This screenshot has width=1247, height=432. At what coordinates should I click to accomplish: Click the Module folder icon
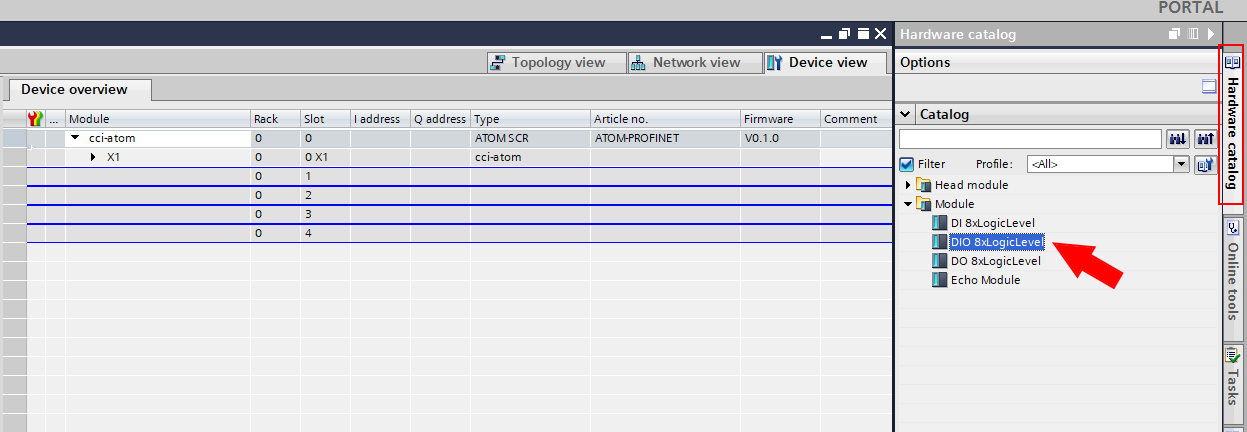point(924,204)
